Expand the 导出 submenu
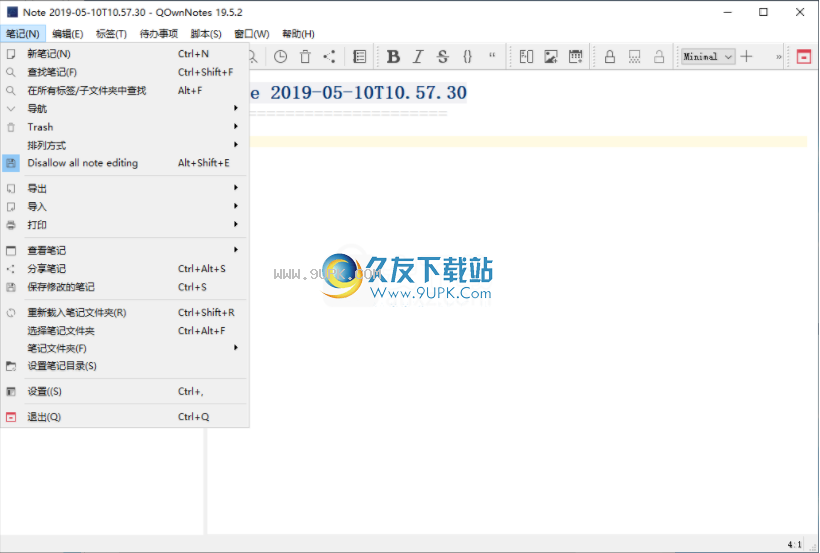This screenshot has width=820, height=553. tap(125, 188)
